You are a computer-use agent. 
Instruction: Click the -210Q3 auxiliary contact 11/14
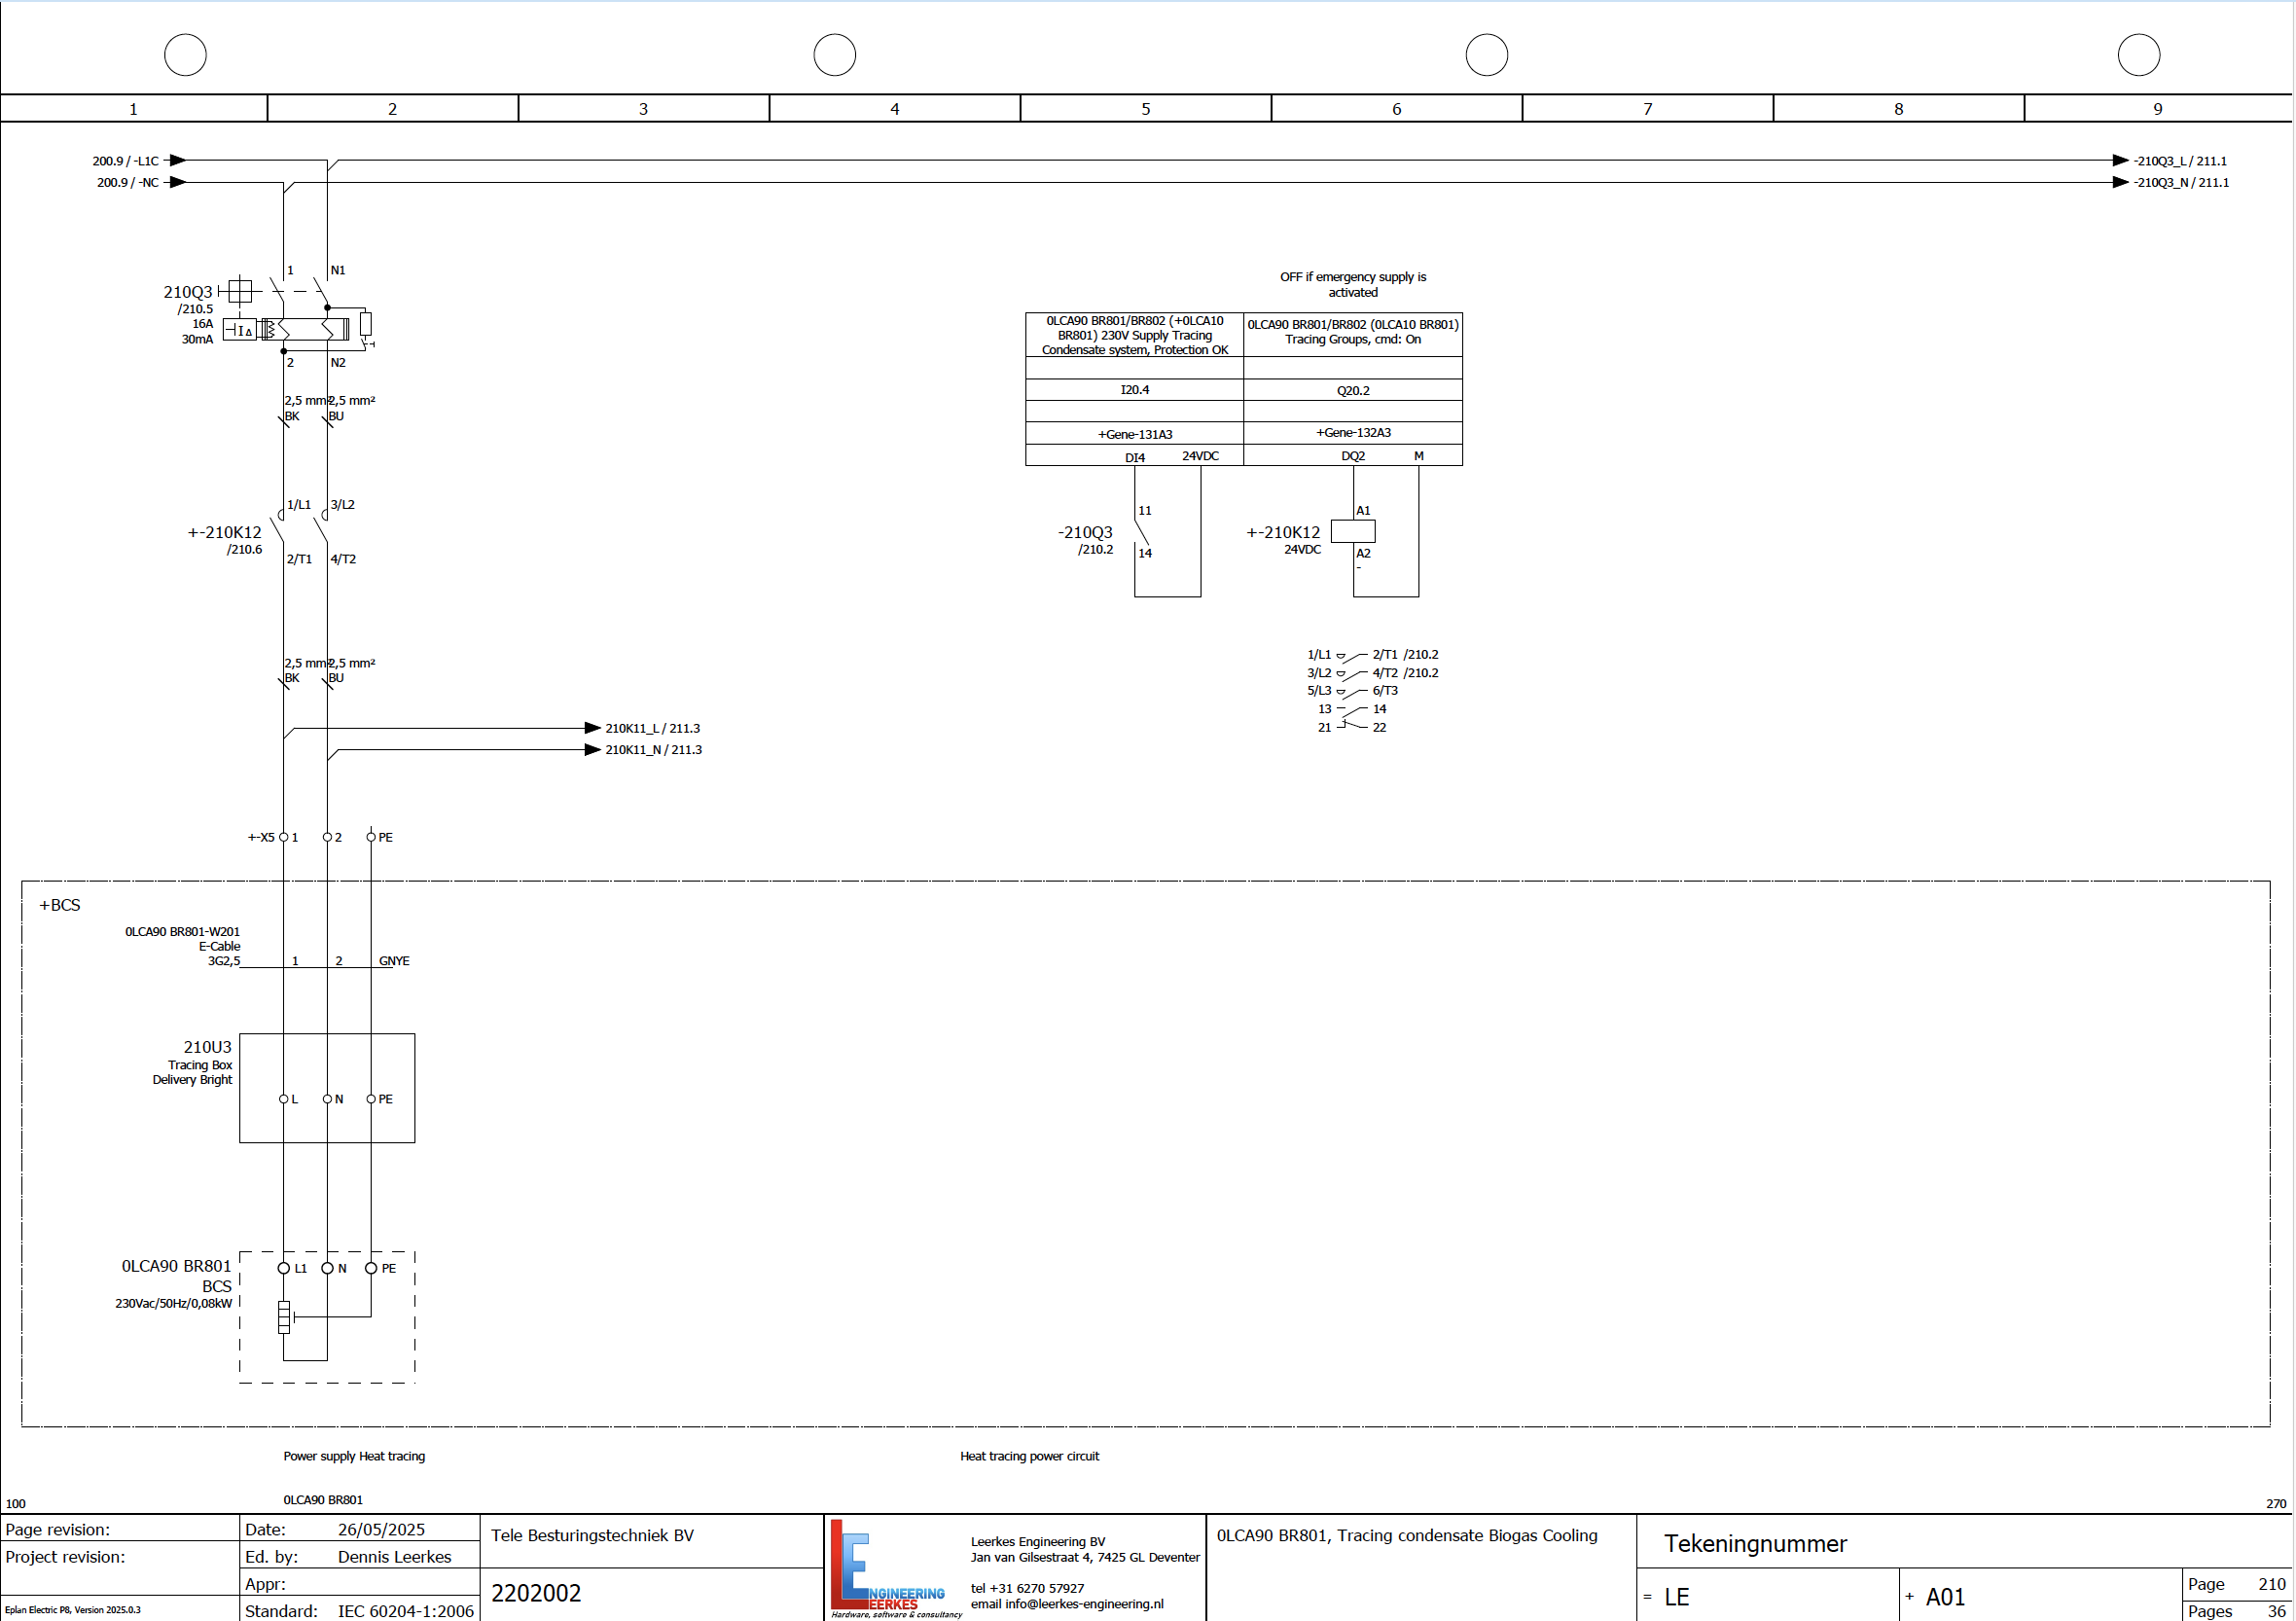(1140, 531)
